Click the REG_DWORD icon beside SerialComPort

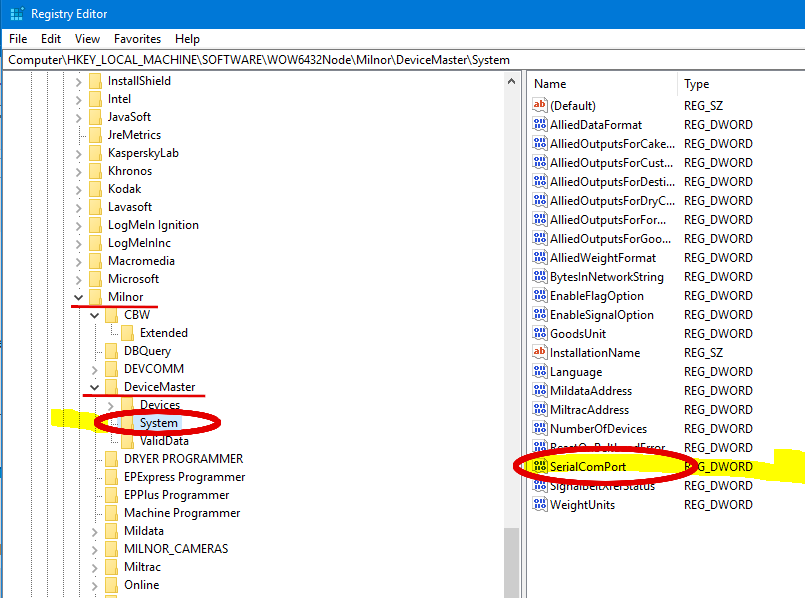coord(540,466)
